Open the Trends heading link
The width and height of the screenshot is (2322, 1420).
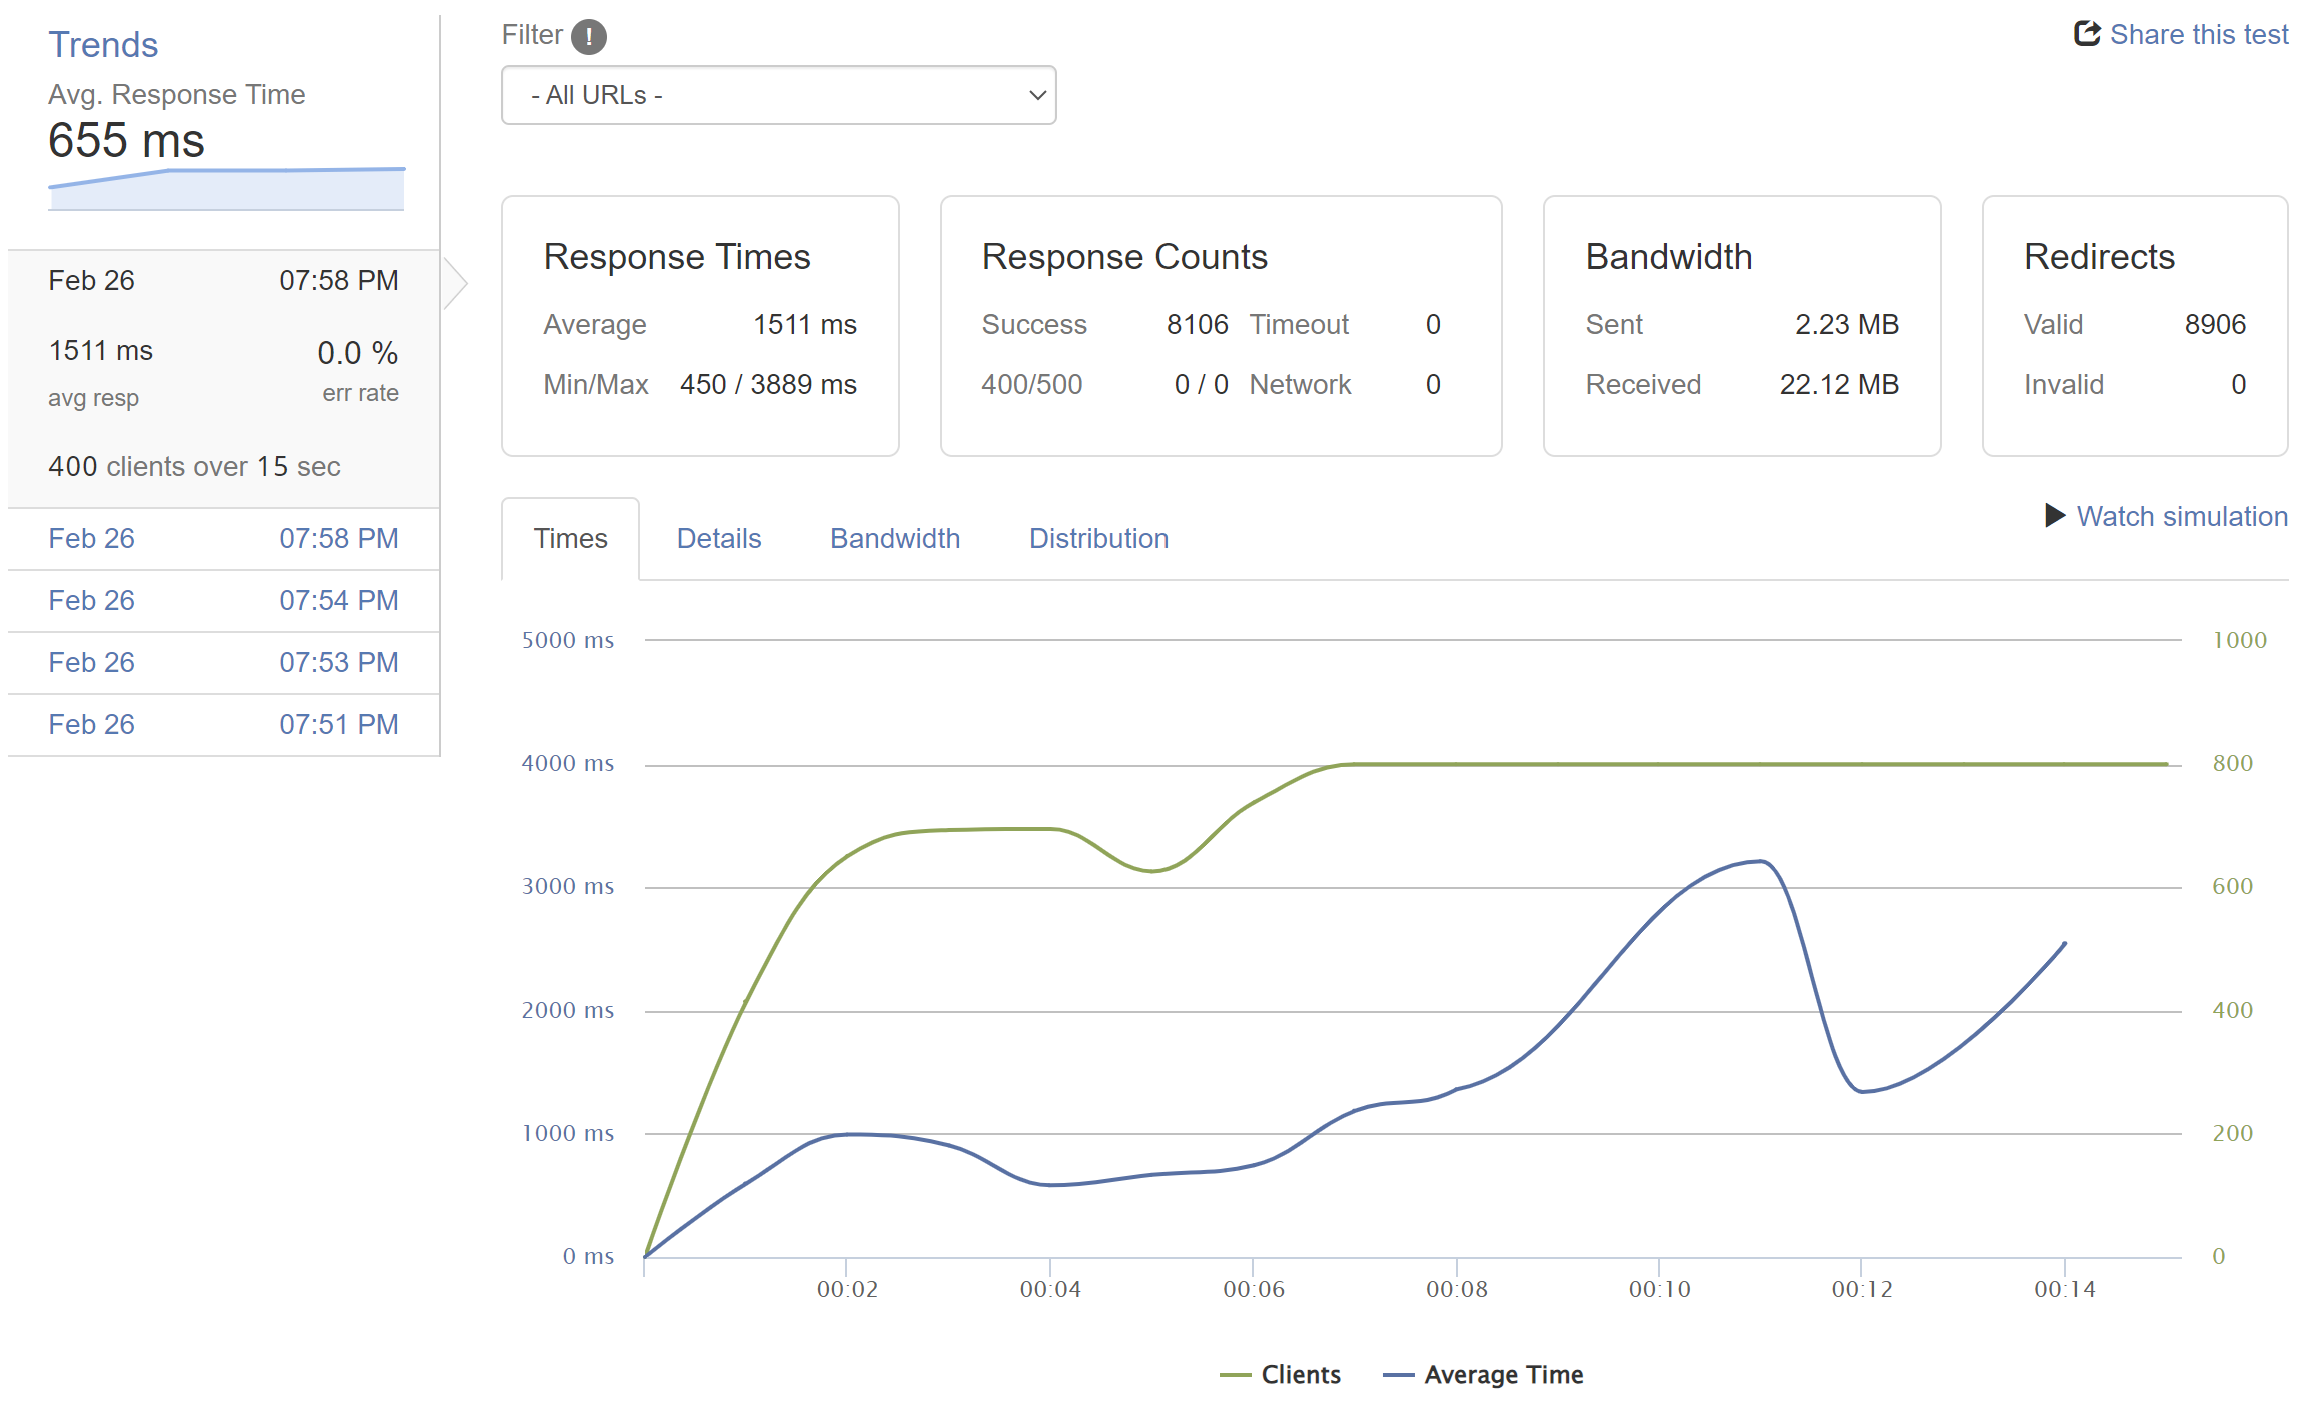click(103, 45)
